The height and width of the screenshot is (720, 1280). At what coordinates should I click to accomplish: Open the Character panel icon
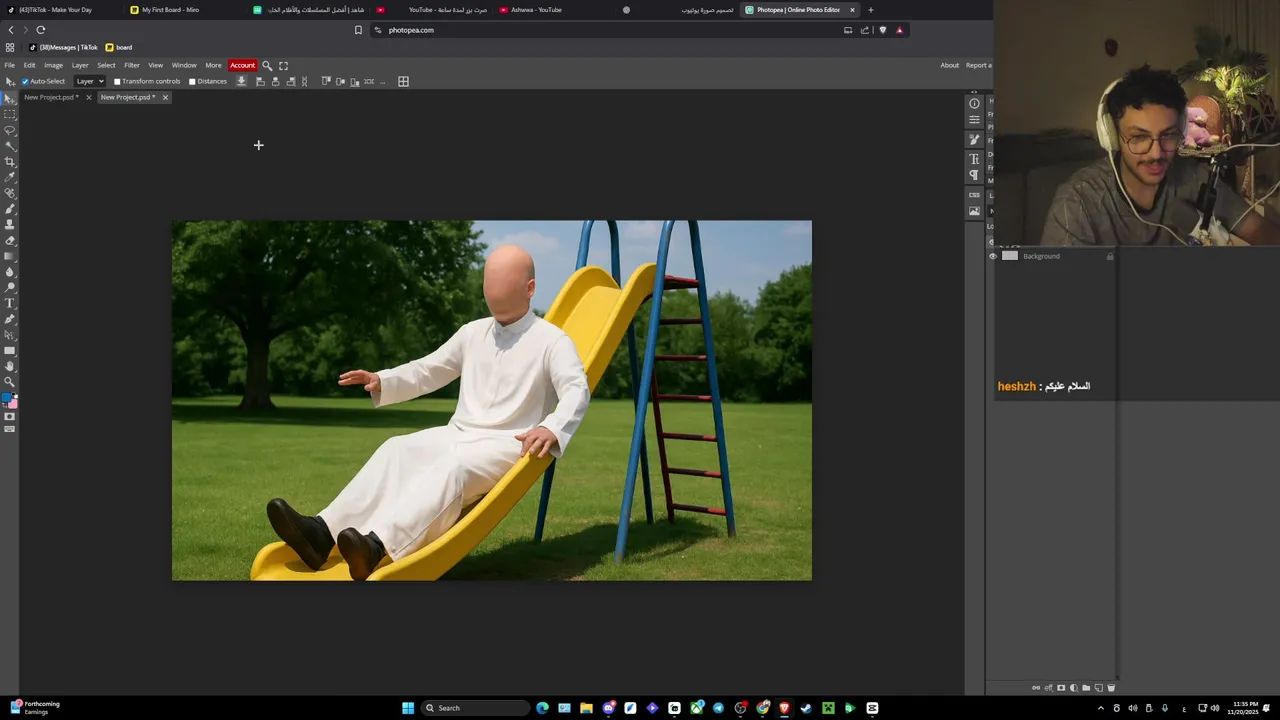tap(974, 159)
